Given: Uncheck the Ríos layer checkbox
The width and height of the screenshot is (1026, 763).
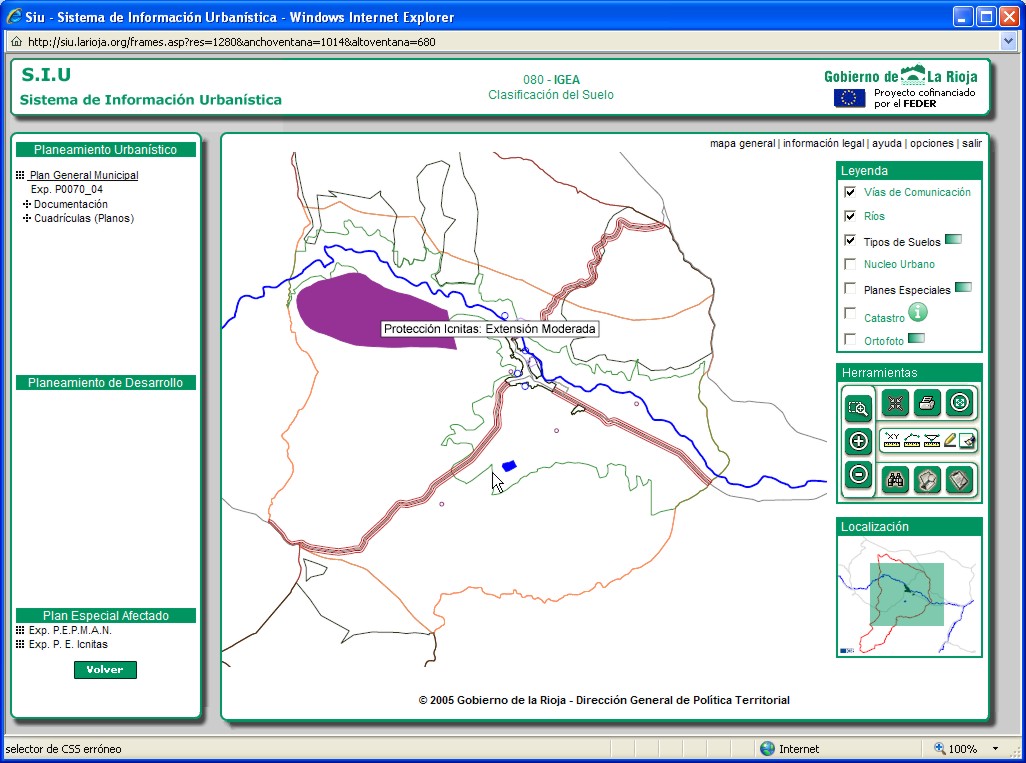Looking at the screenshot, I should (850, 216).
